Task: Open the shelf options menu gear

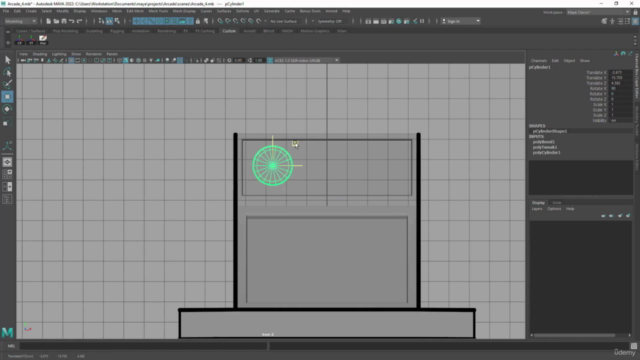Action: [x=8, y=42]
